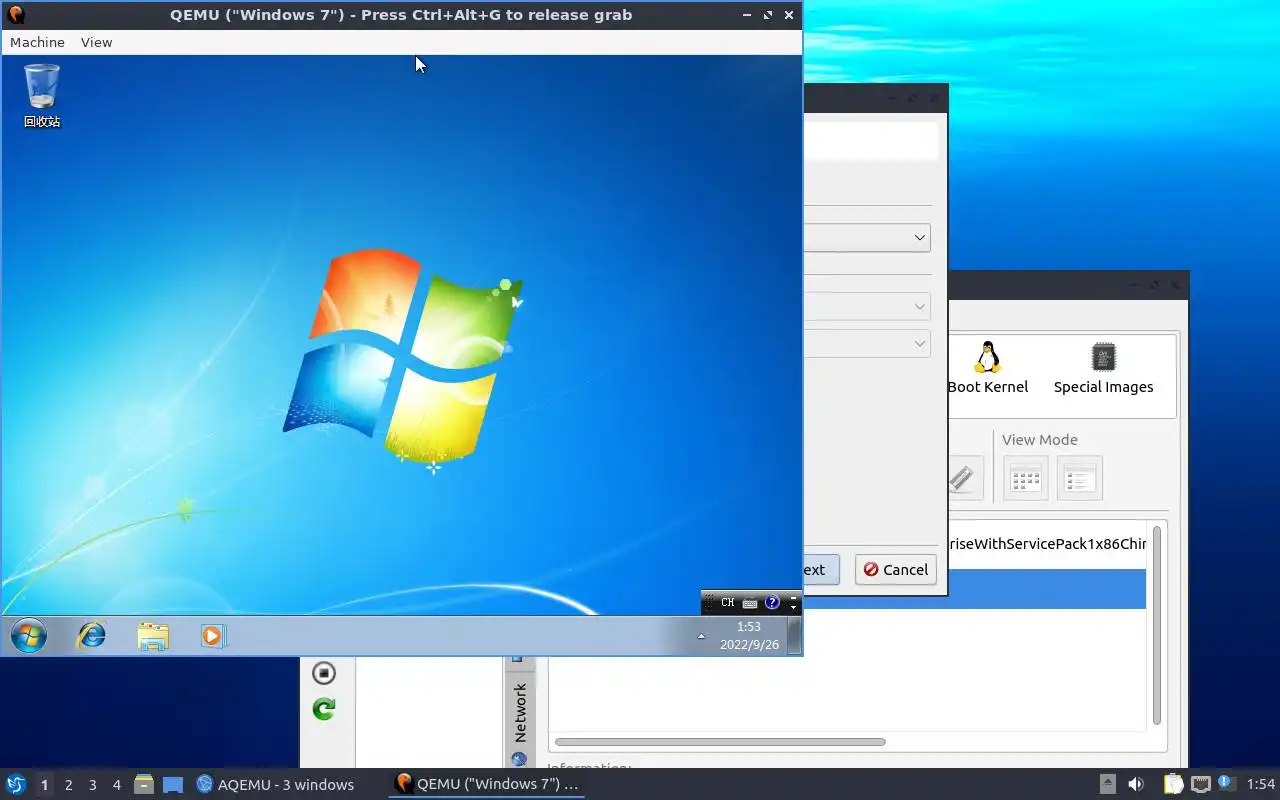Open the file manager from LXQt panel
The height and width of the screenshot is (800, 1280).
coord(144,784)
